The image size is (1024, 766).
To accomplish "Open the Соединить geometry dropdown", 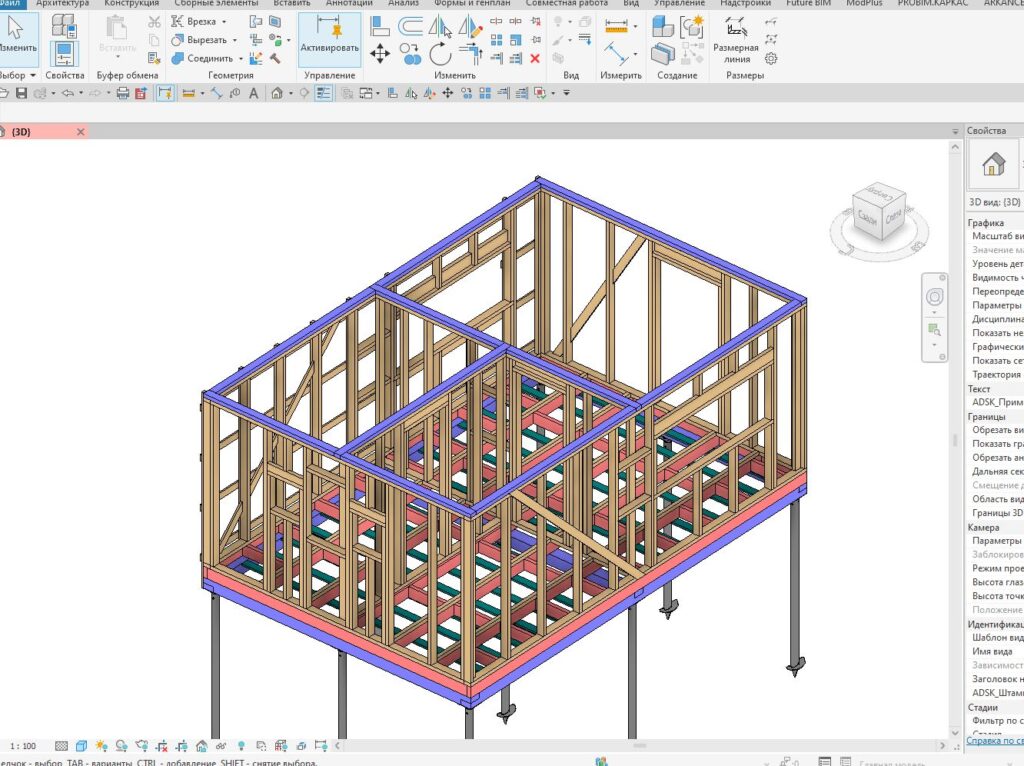I will pos(240,58).
